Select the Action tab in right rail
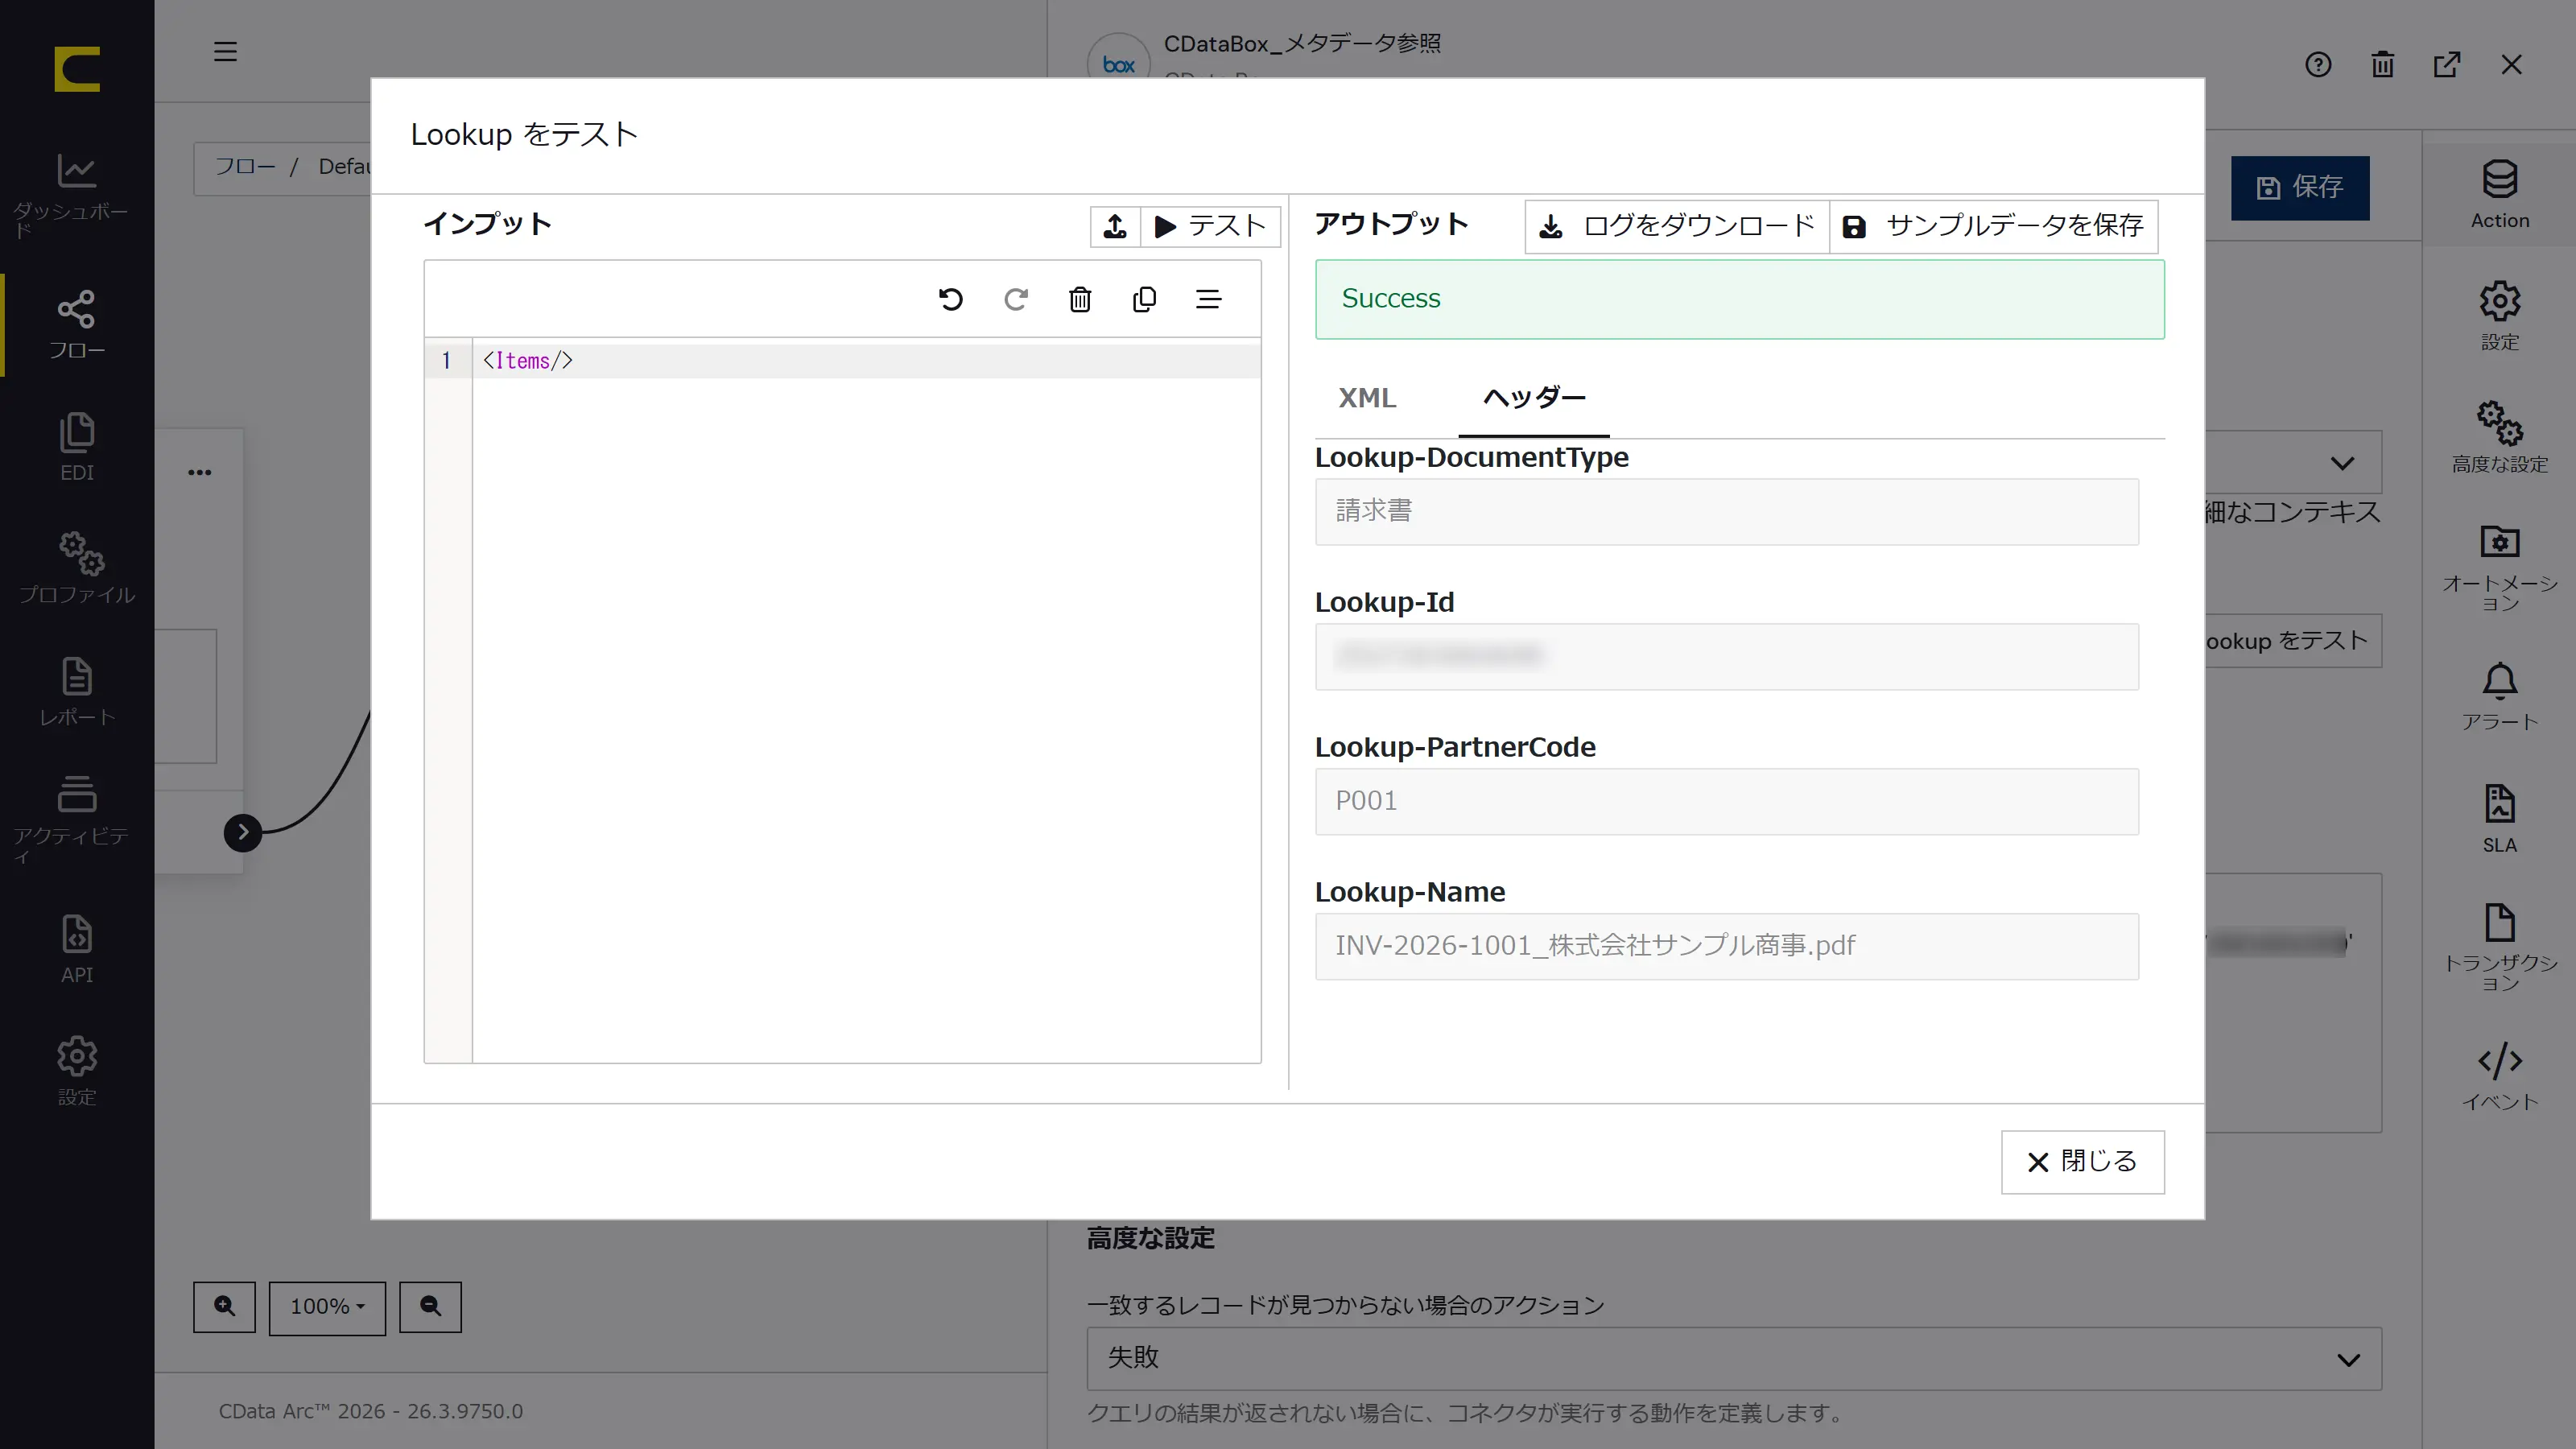Image resolution: width=2576 pixels, height=1449 pixels. pos(2499,194)
